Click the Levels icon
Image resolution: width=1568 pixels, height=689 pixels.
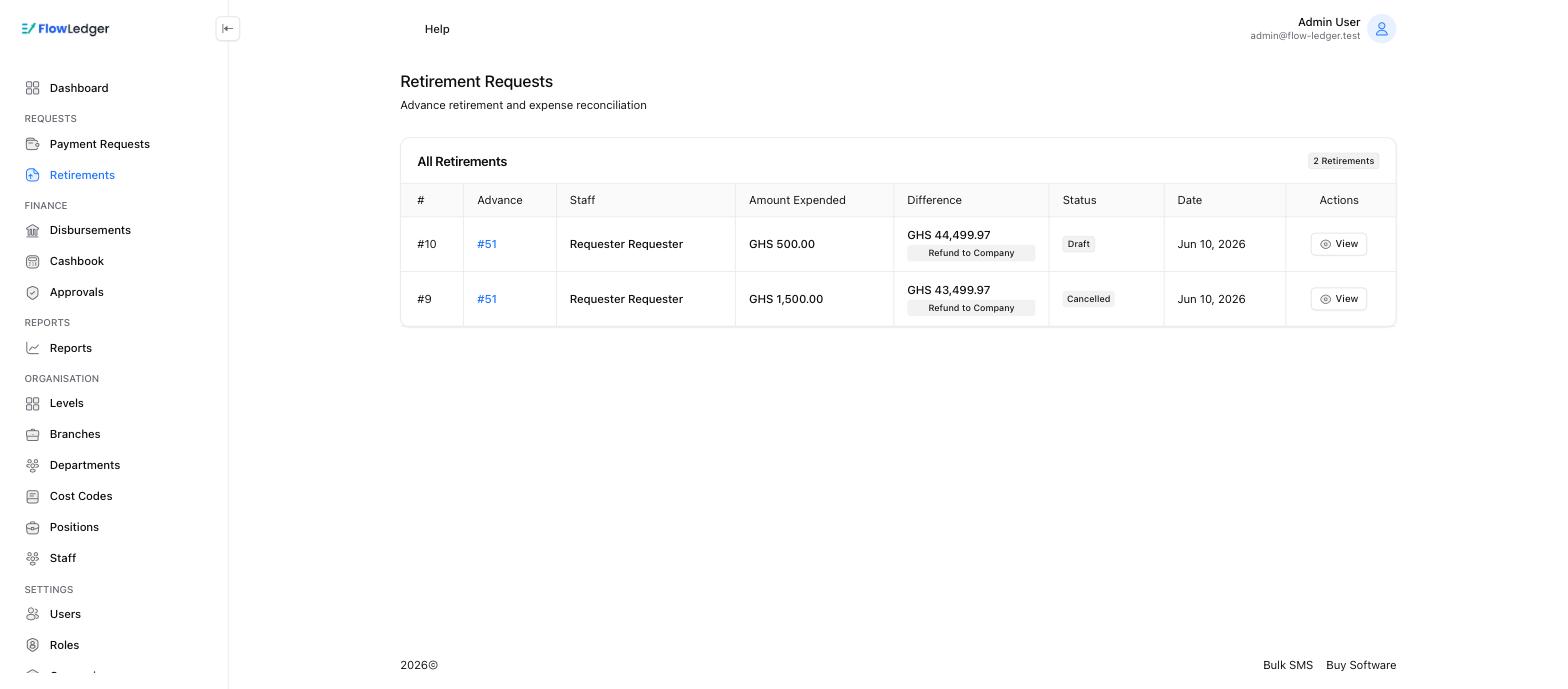point(33,403)
